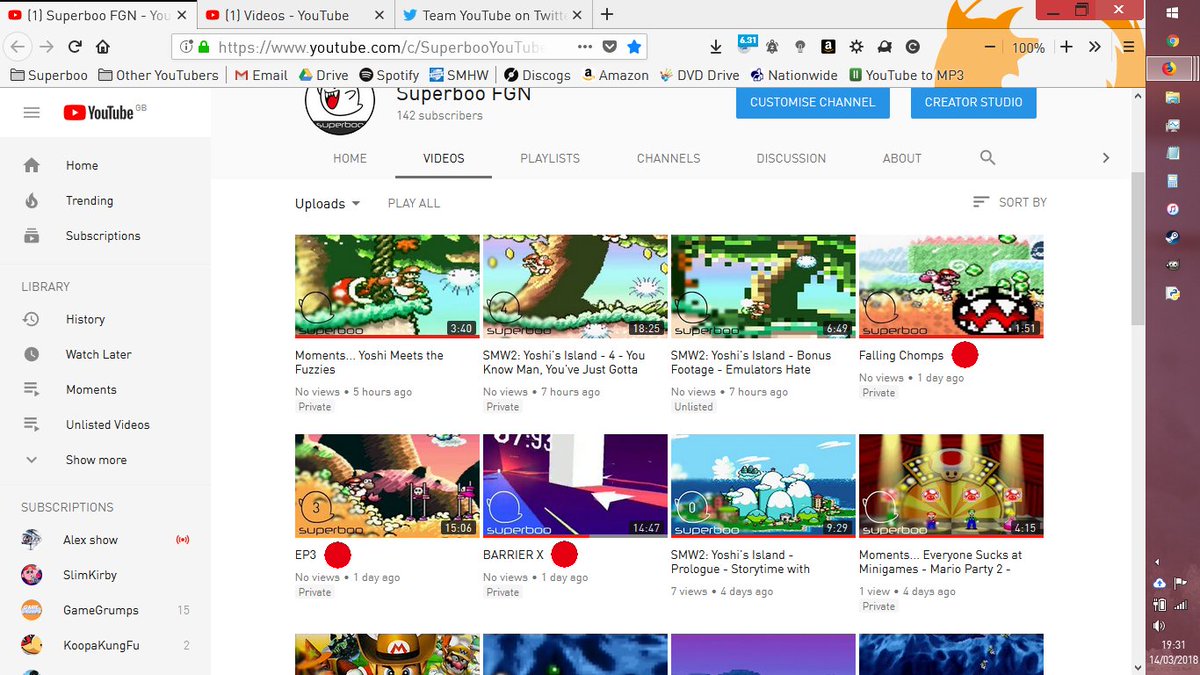Play the Falling Chomps video thumbnail
The image size is (1200, 675).
click(951, 287)
